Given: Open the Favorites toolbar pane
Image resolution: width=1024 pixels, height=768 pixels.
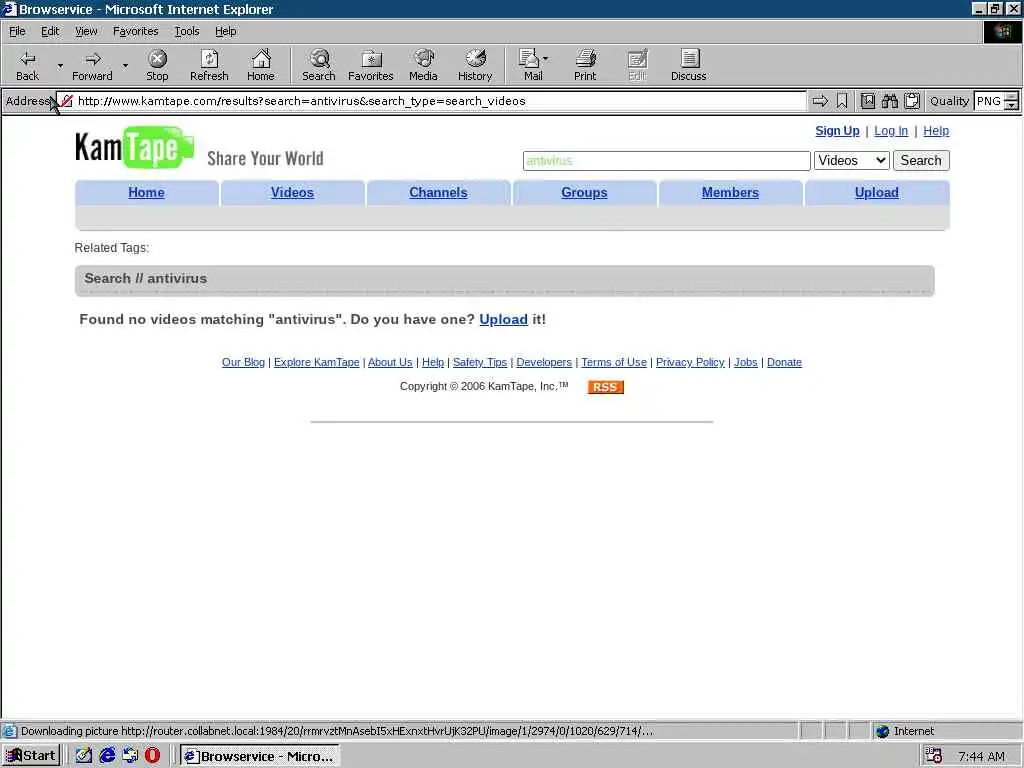Looking at the screenshot, I should [x=370, y=65].
